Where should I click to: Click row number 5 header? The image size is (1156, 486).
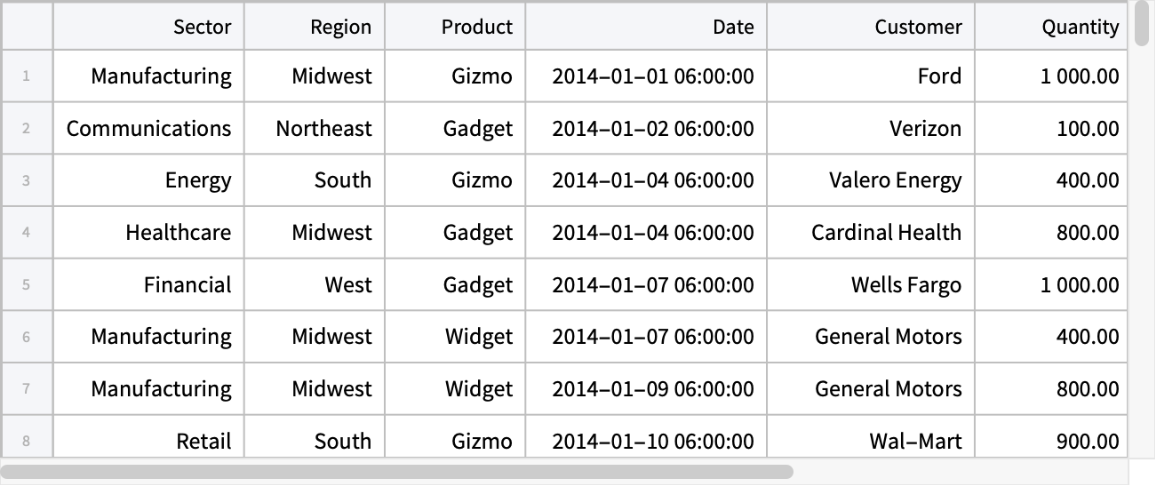tap(26, 285)
